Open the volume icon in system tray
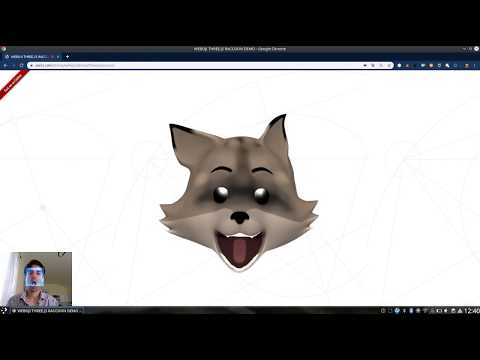The height and width of the screenshot is (360, 480). 446,311
